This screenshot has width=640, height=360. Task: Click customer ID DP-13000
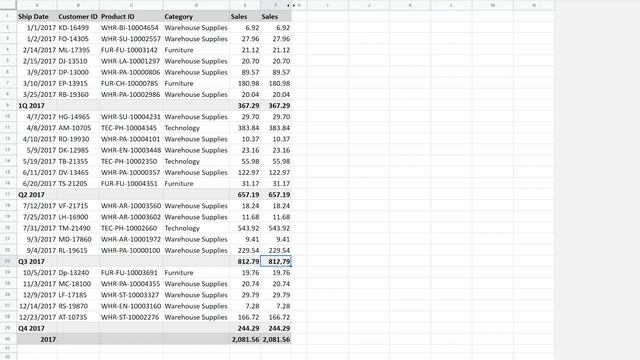pos(73,72)
